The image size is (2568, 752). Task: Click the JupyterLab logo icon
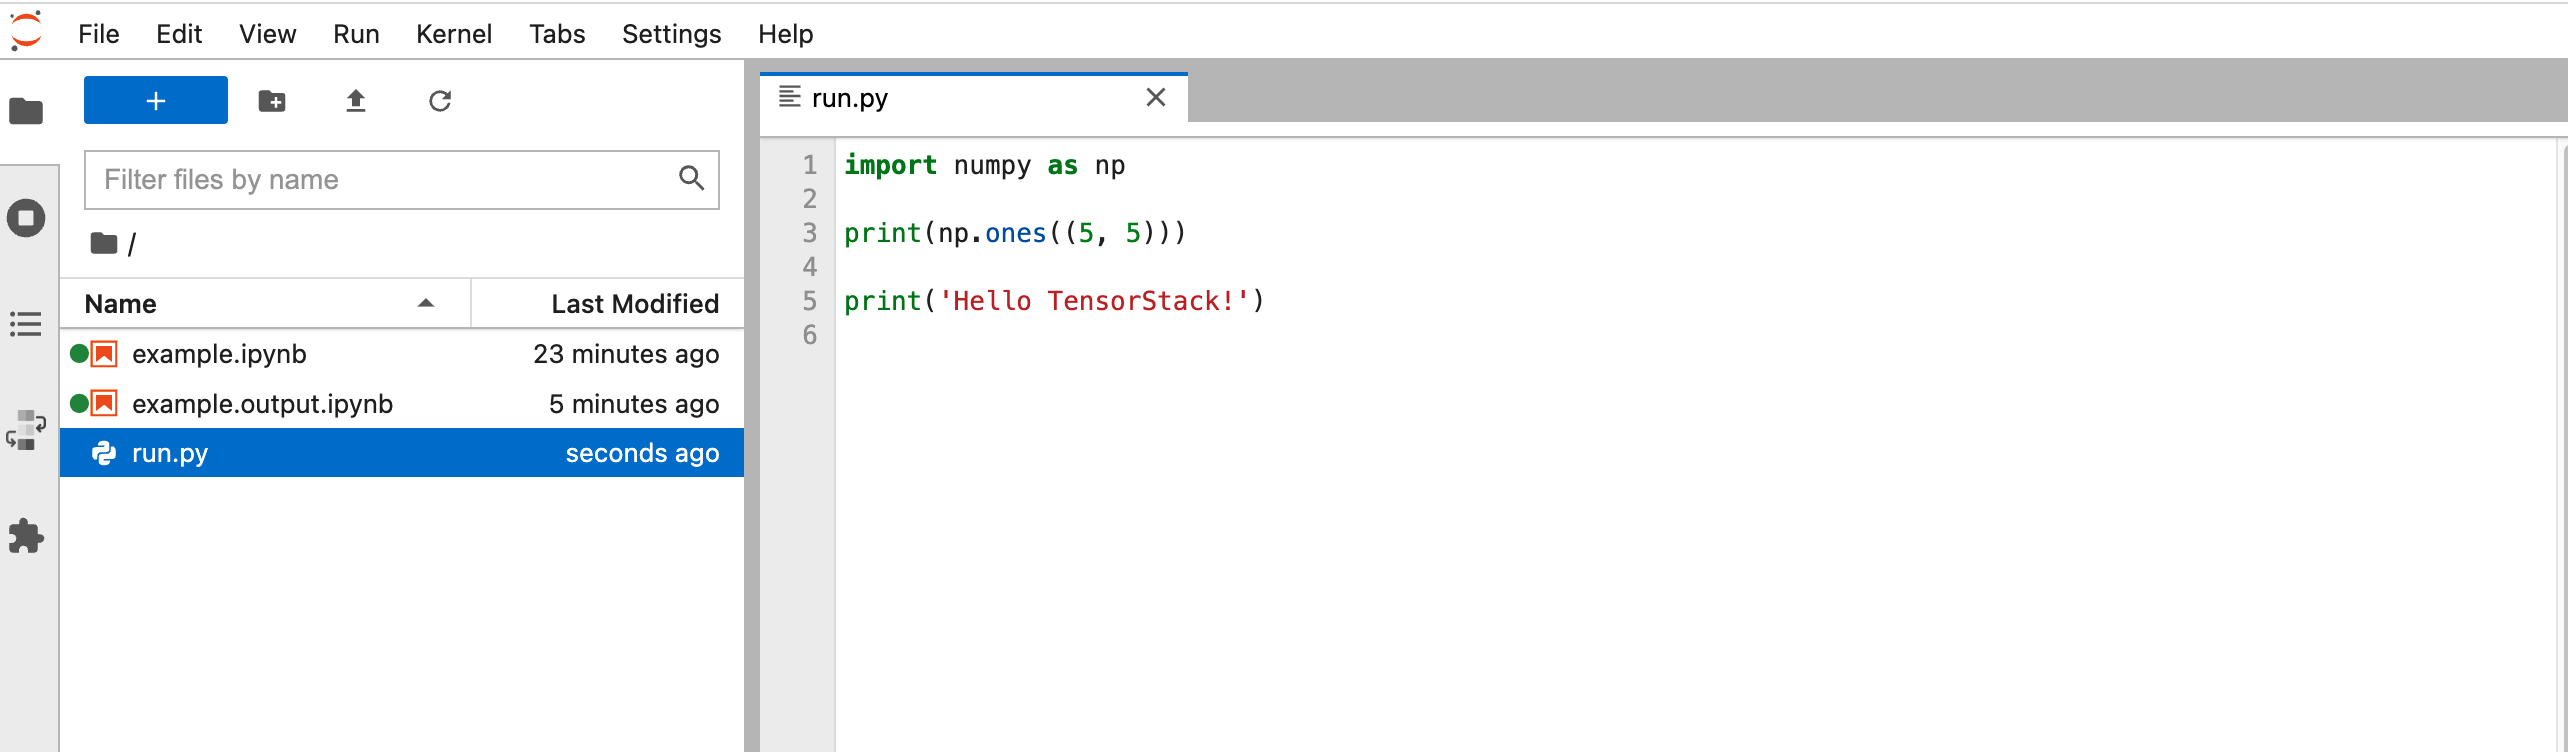pyautogui.click(x=26, y=30)
